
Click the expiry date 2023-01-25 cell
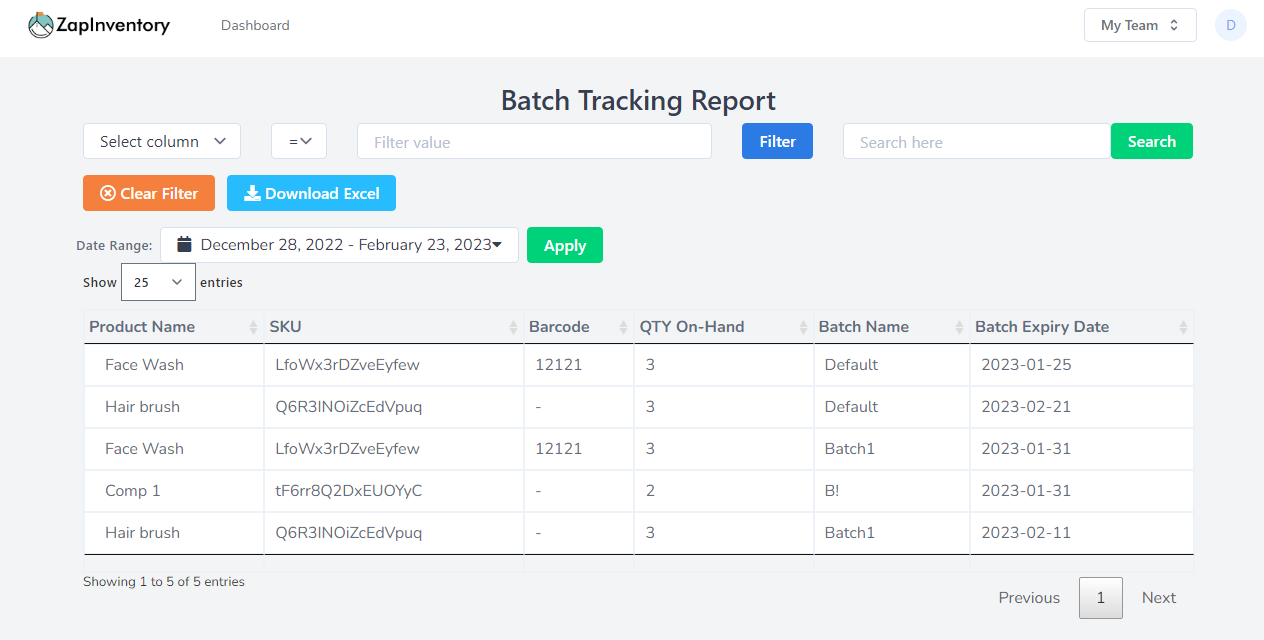1082,365
